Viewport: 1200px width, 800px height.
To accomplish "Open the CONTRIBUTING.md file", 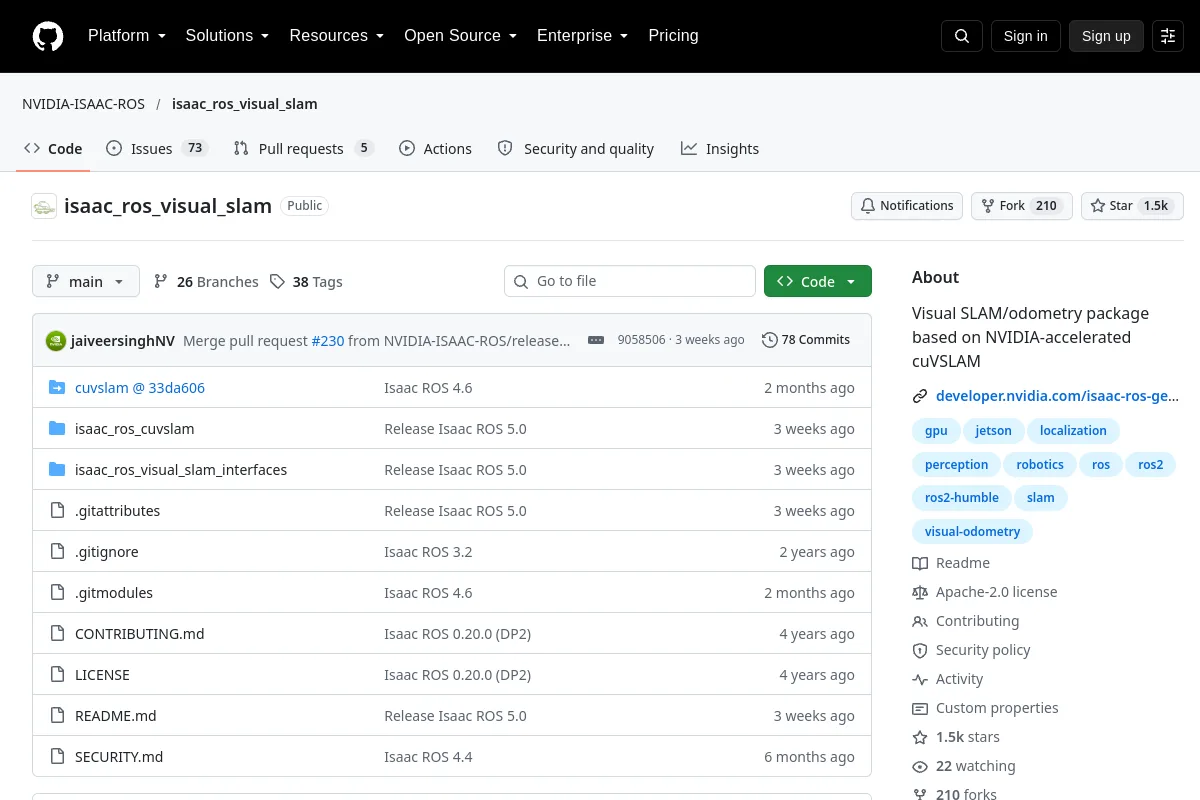I will 140,634.
